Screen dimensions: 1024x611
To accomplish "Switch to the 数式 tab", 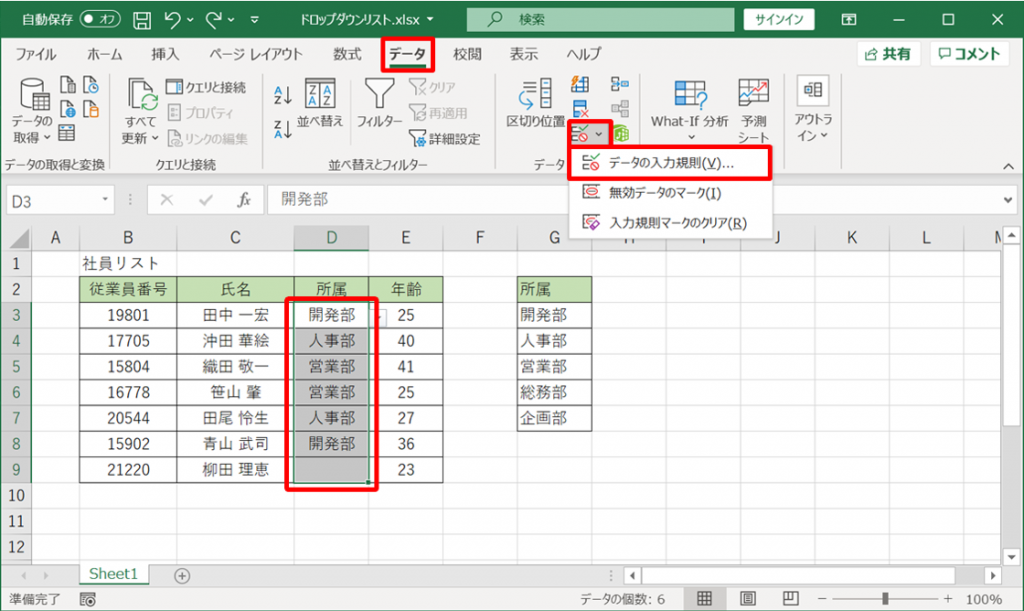I will pyautogui.click(x=347, y=54).
